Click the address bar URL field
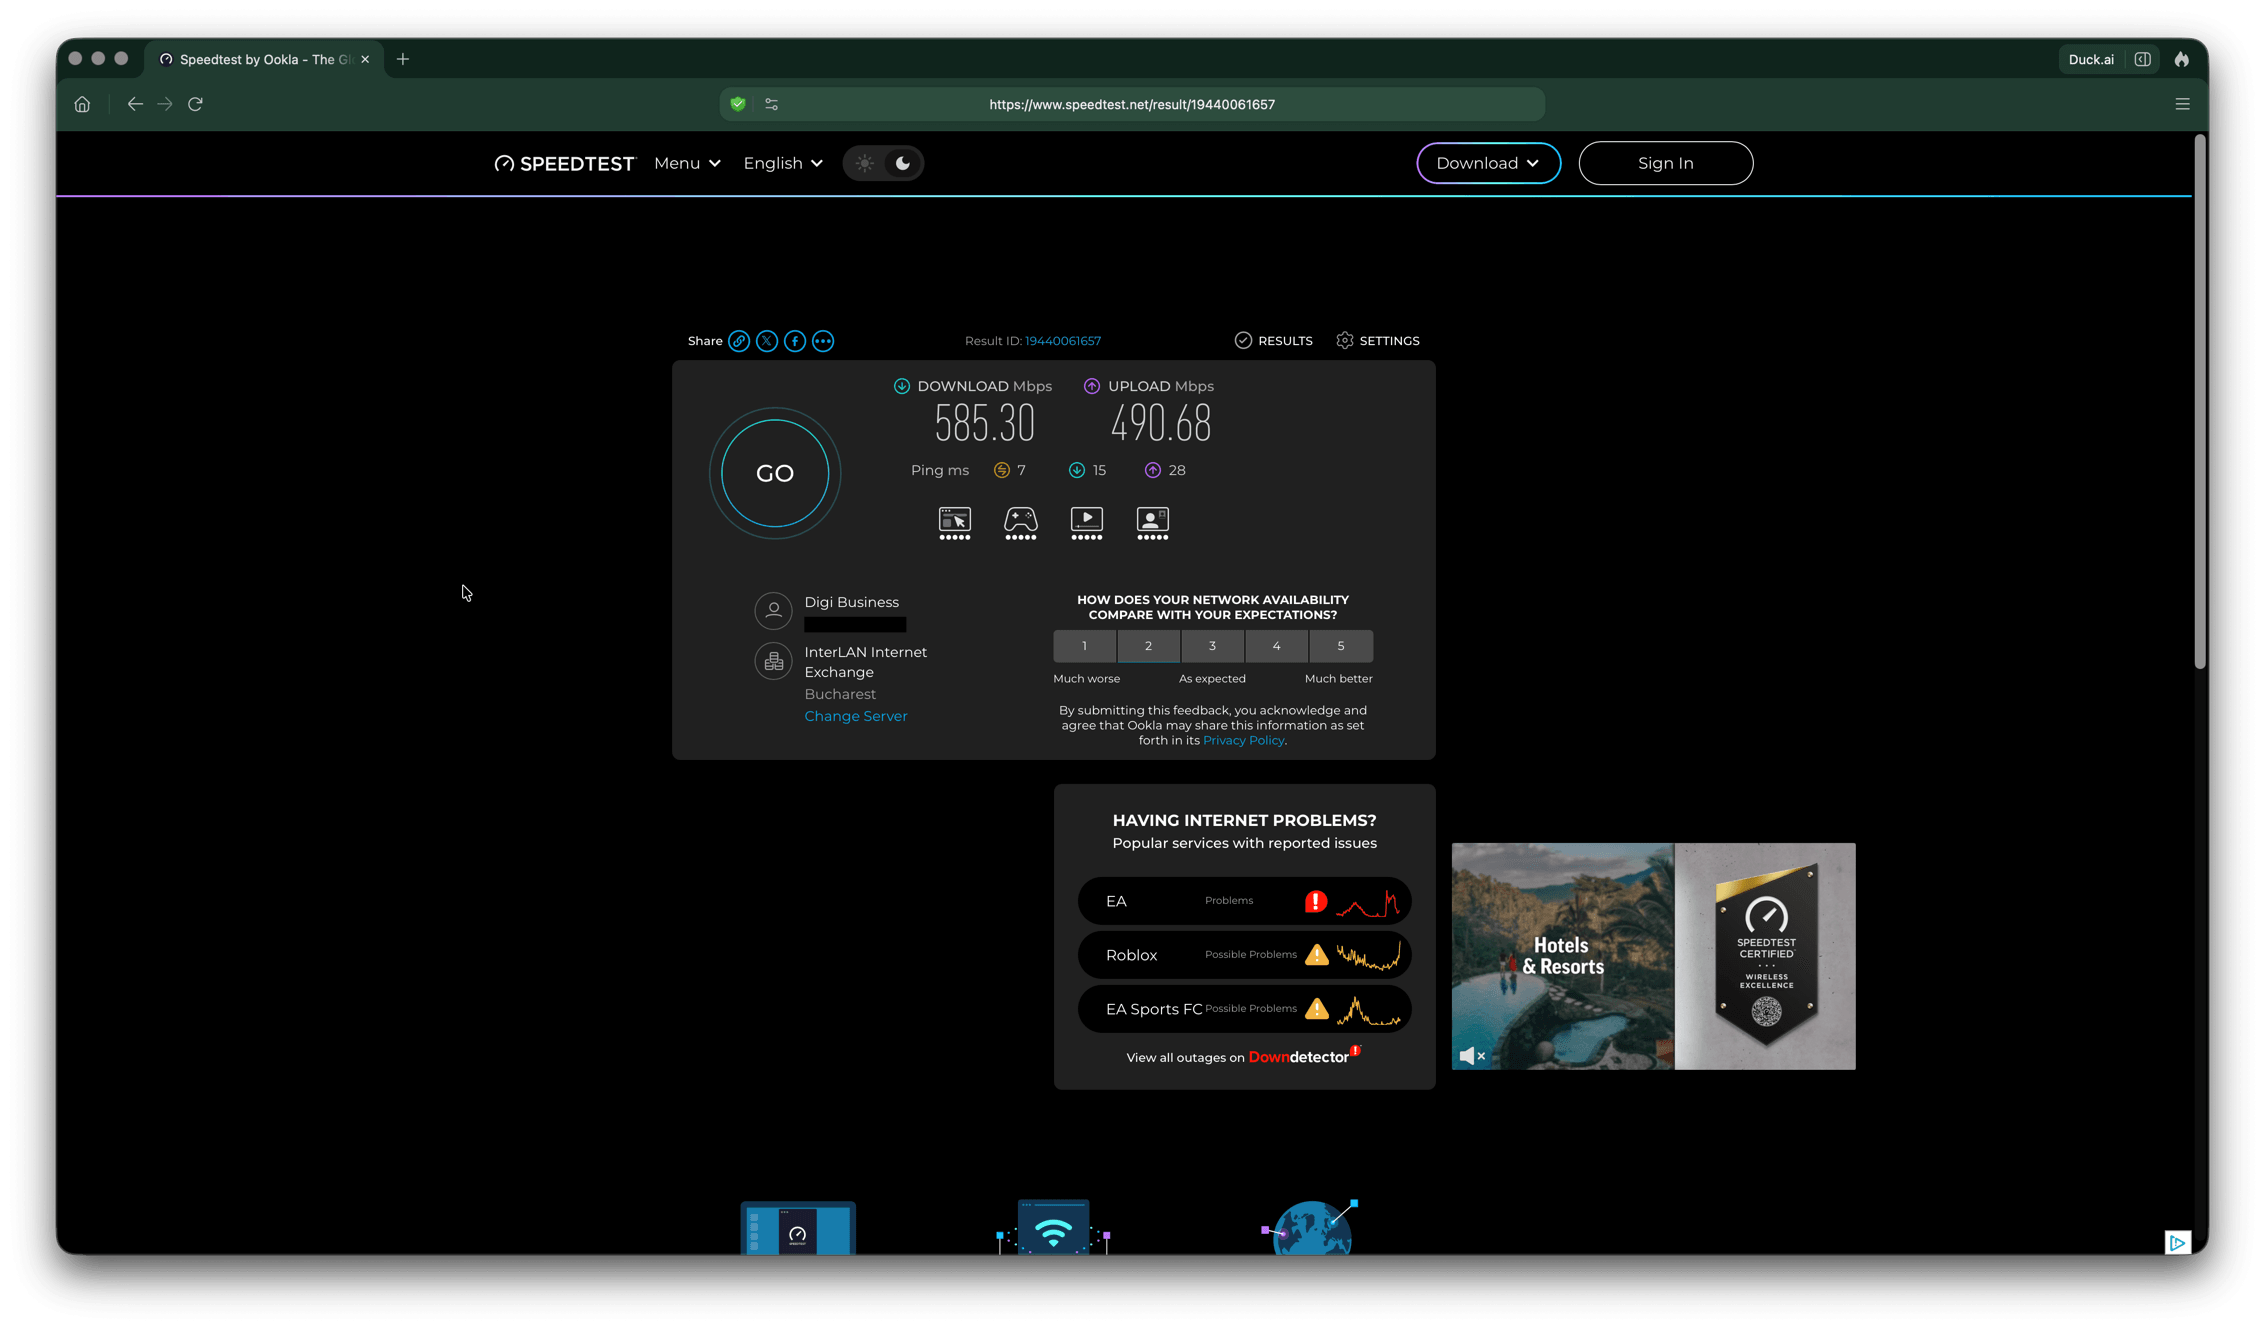2265x1329 pixels. [x=1132, y=104]
